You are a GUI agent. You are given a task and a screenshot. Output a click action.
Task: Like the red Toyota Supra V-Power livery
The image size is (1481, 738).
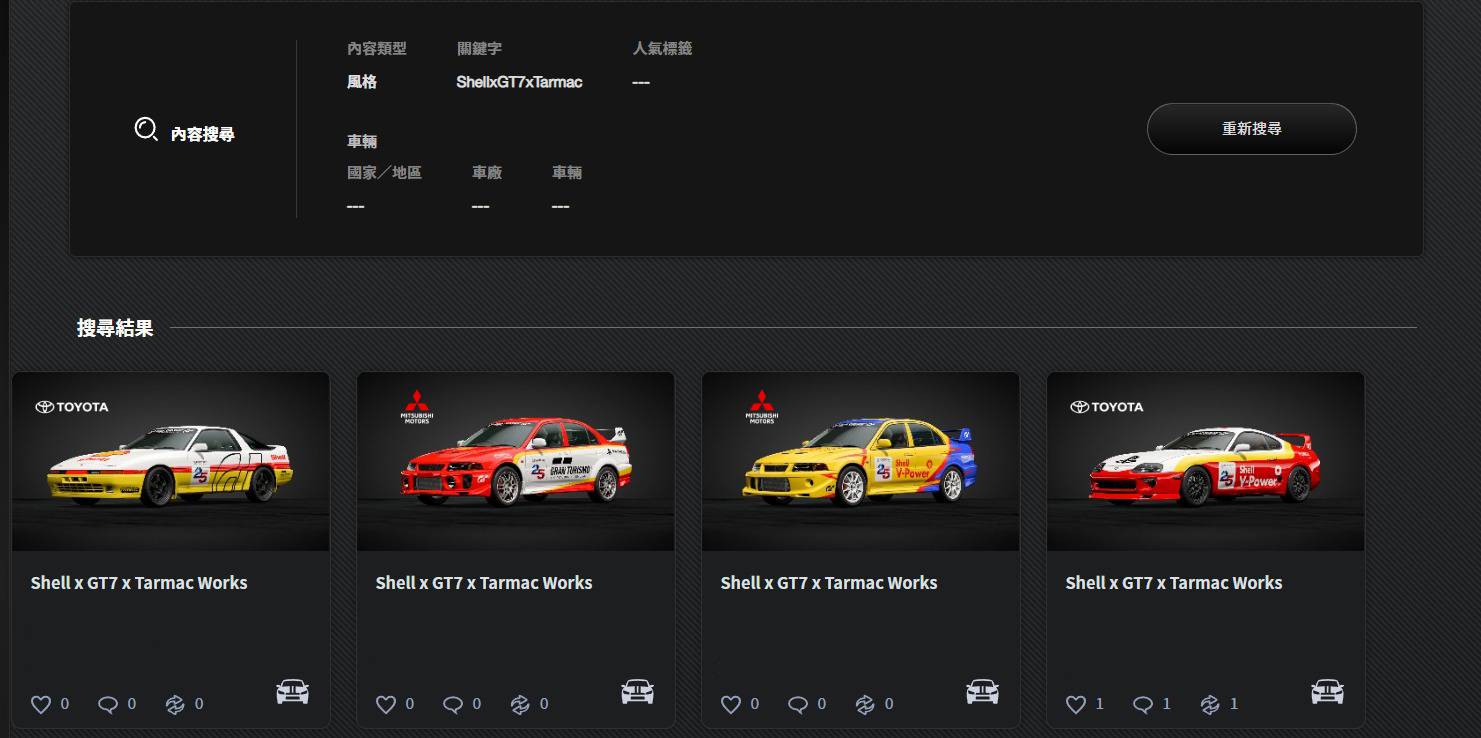pos(1076,704)
